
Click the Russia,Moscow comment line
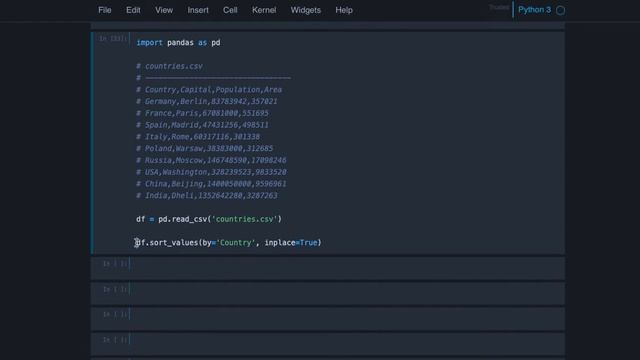(x=211, y=160)
